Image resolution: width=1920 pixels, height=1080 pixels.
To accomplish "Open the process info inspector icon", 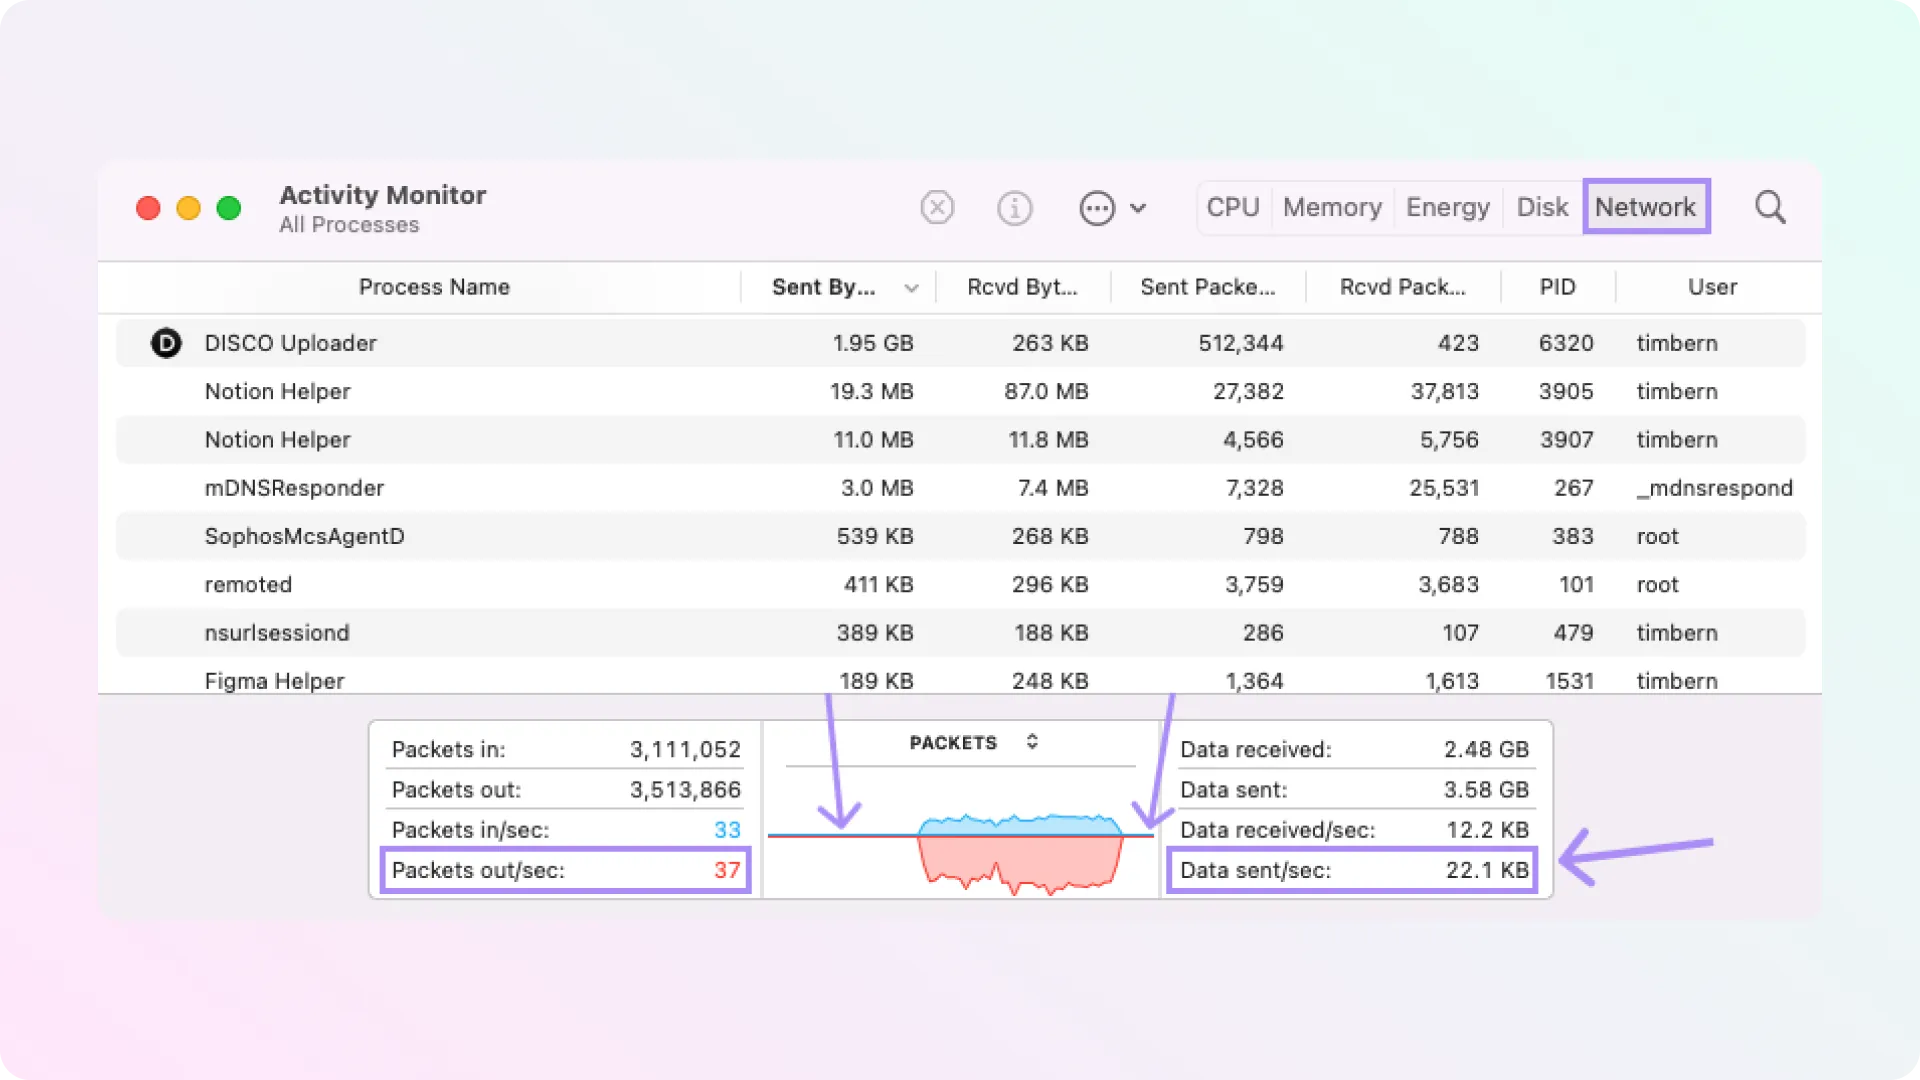I will [1014, 208].
